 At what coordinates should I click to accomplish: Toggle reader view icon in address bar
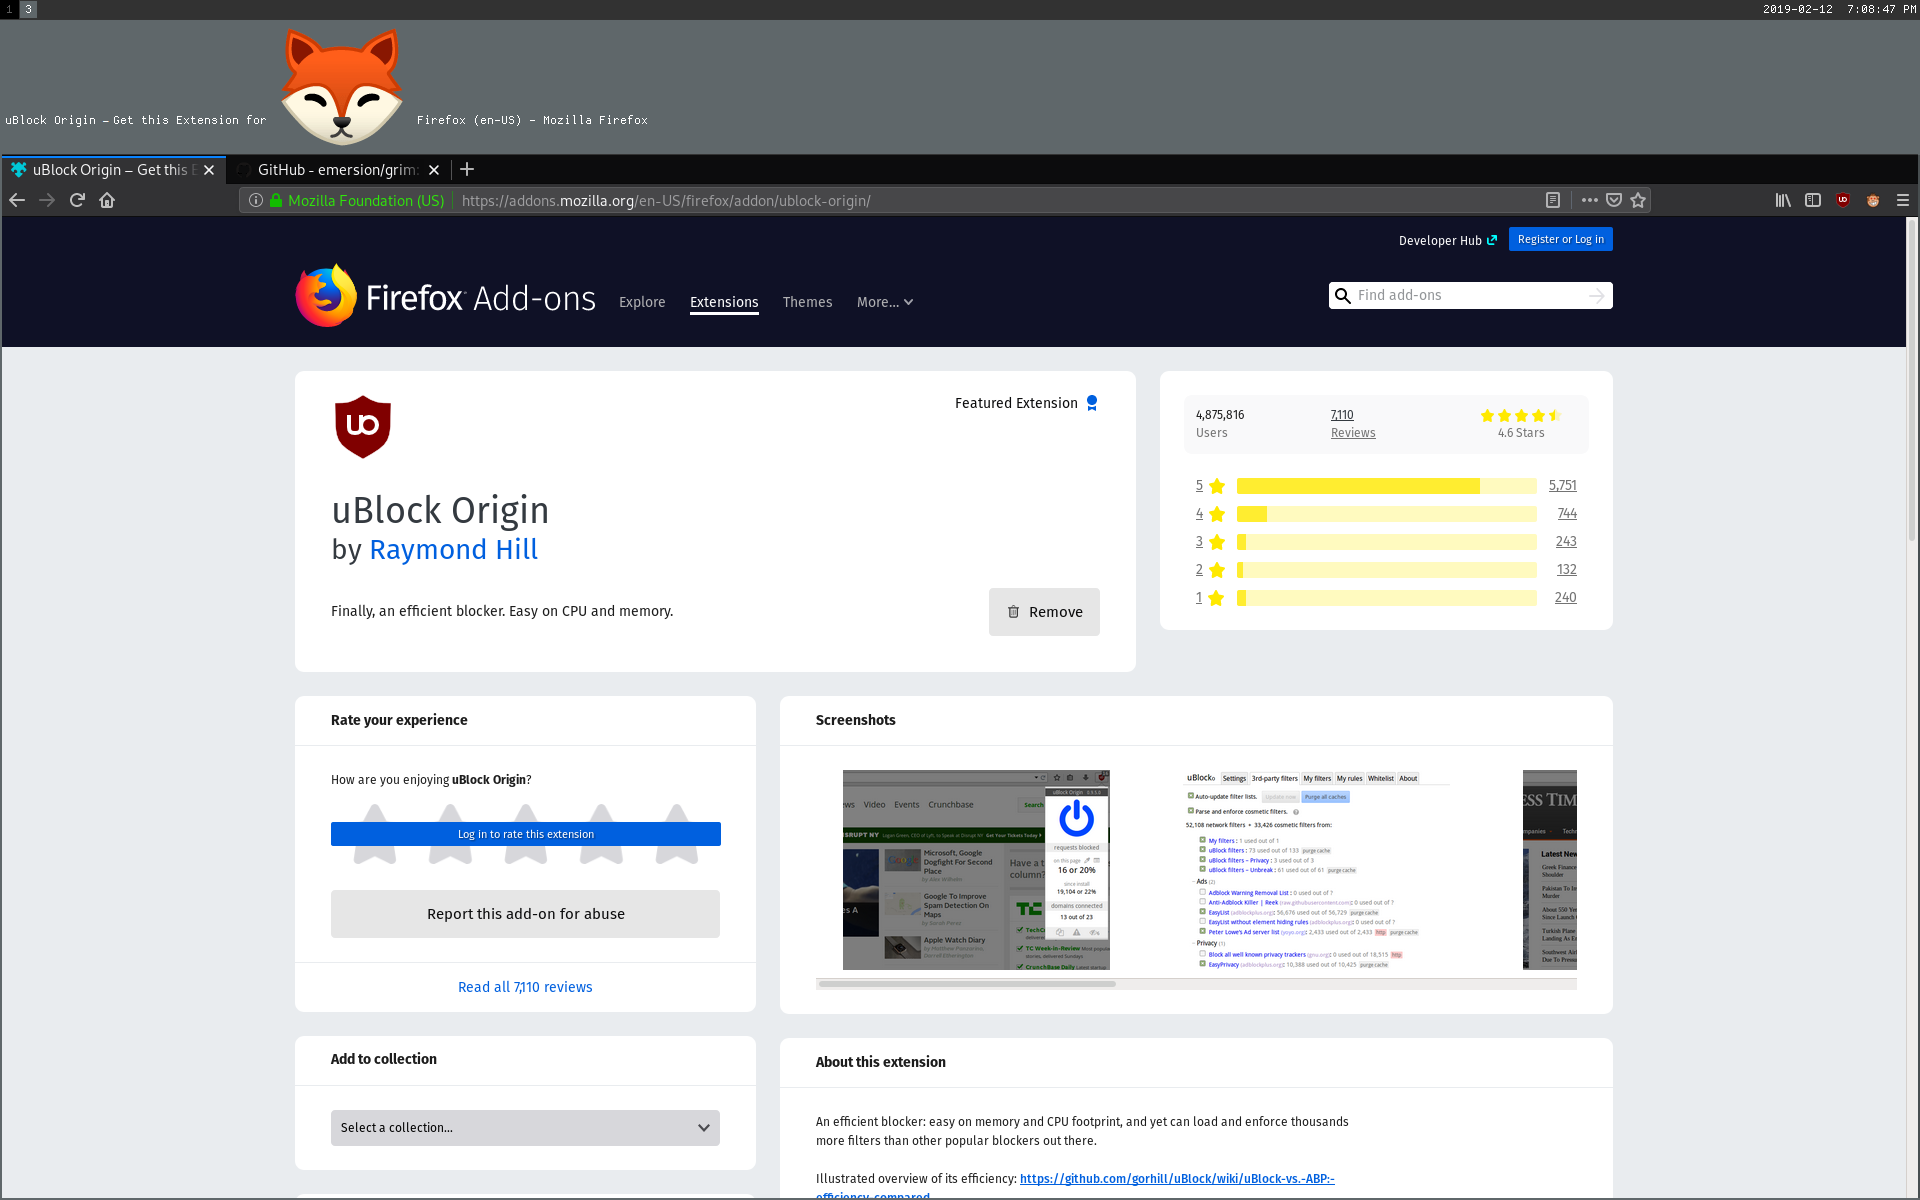pos(1552,200)
